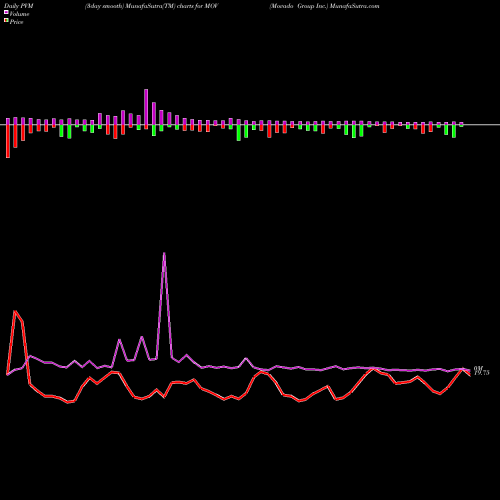Click the red-green Price legend swatch

tap(6, 21)
